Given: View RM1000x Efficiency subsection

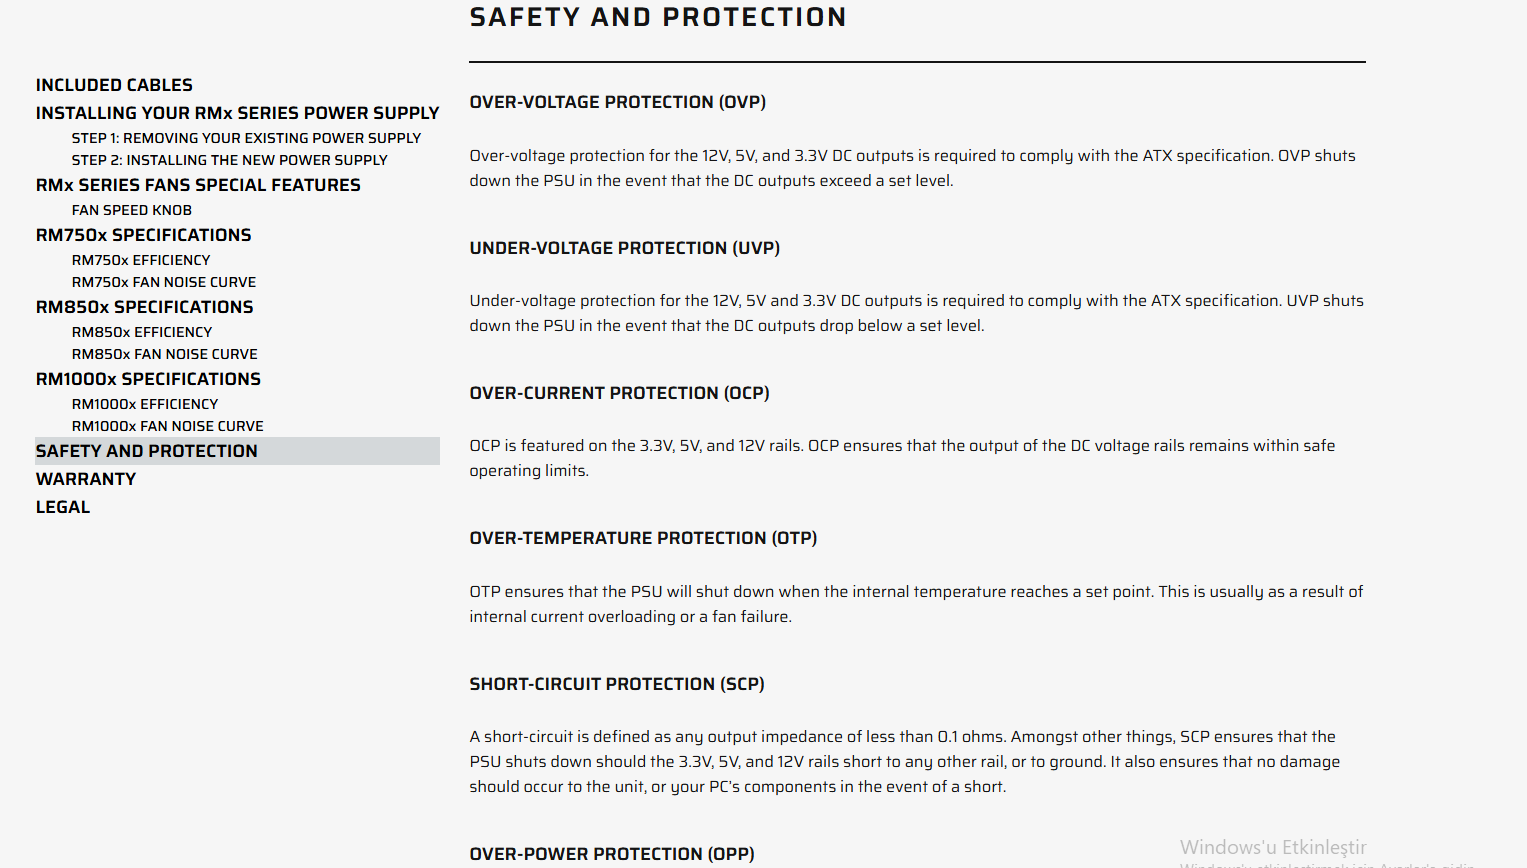Looking at the screenshot, I should (x=145, y=404).
